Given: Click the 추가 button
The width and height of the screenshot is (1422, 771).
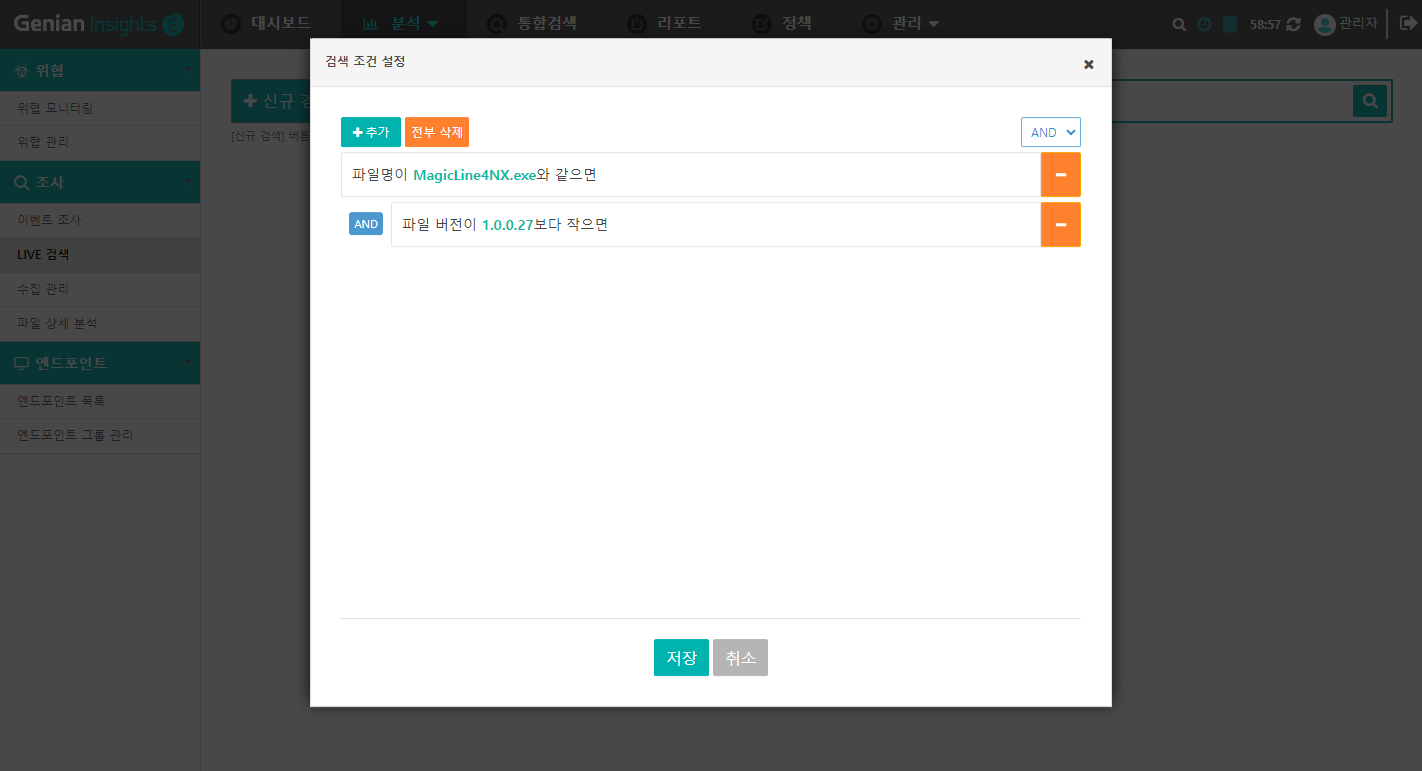Looking at the screenshot, I should [370, 132].
